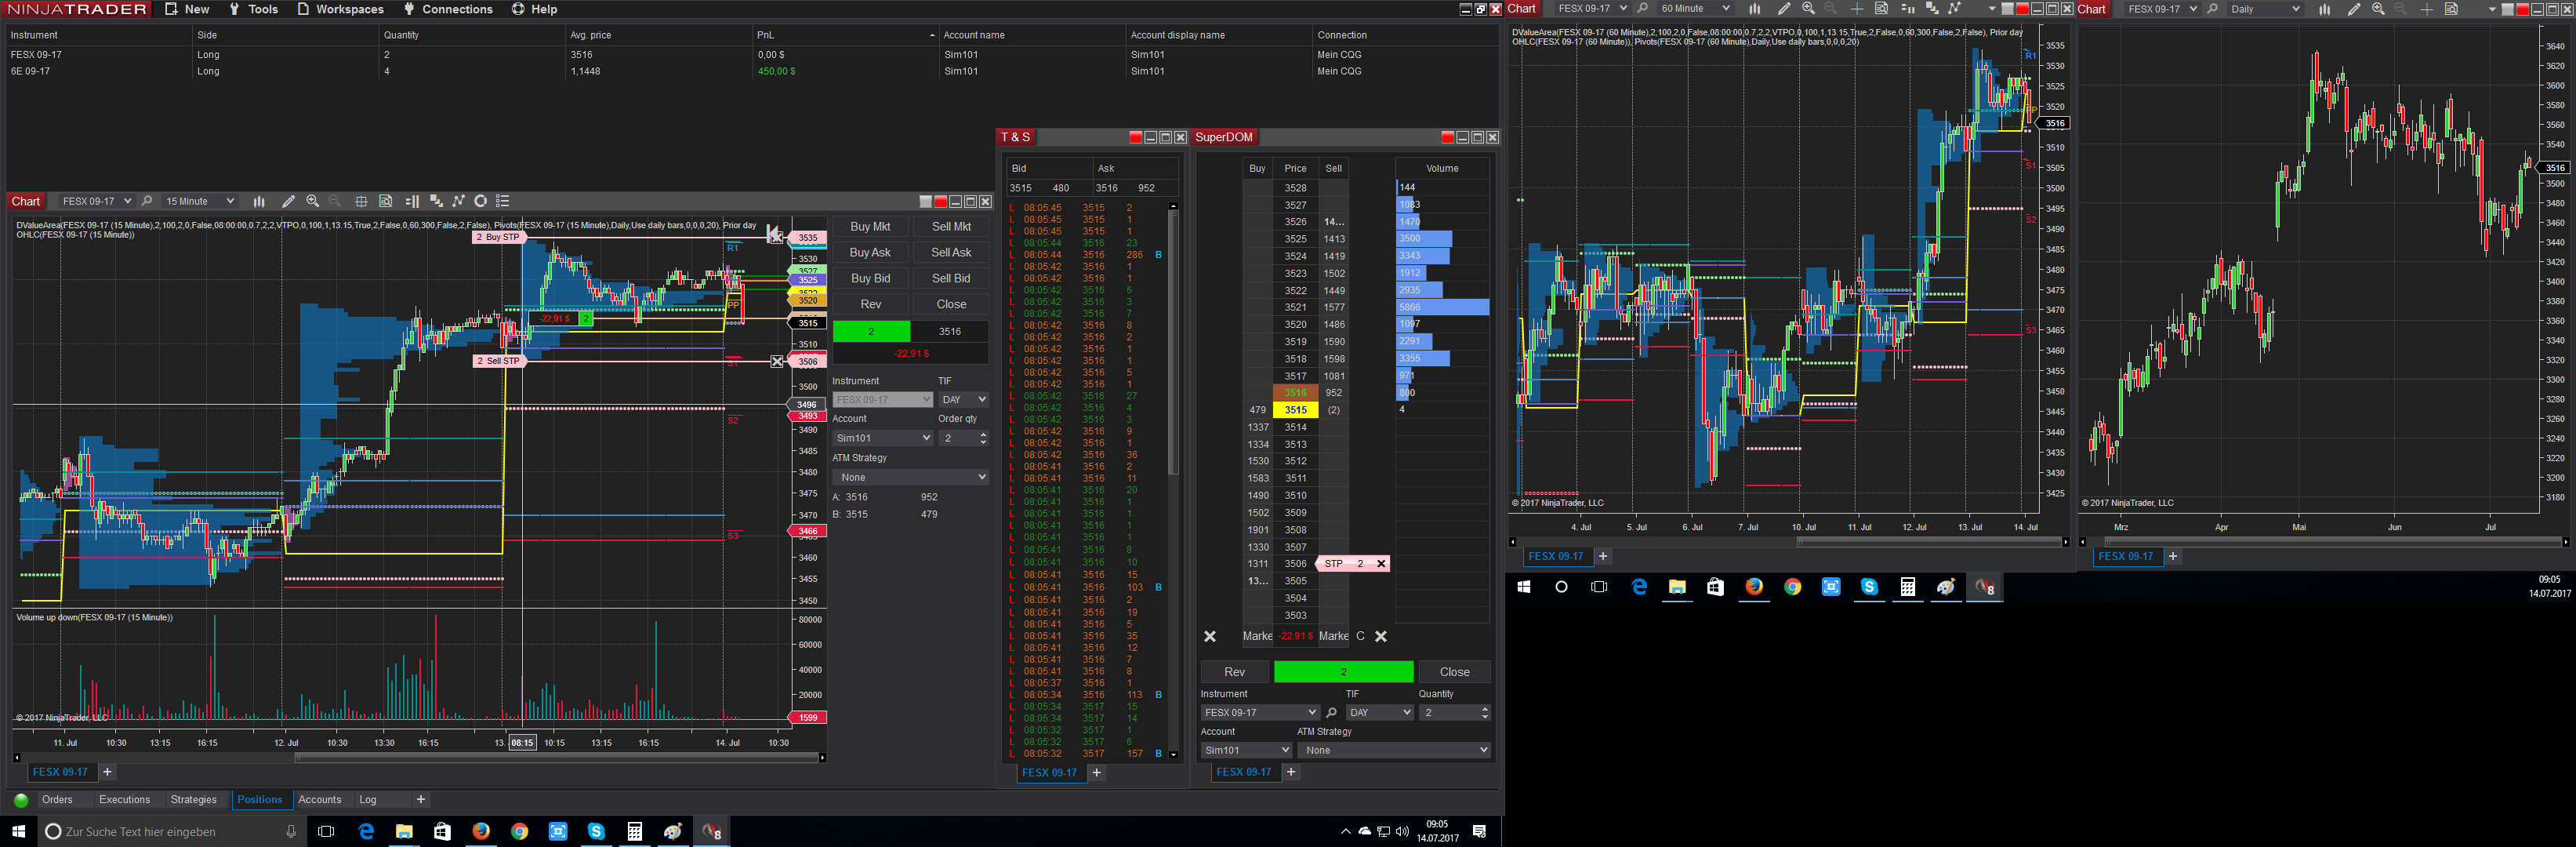Cancel the Sell STP order on 15 Minute chart
Viewport: 2576px width, 847px height.
point(777,361)
